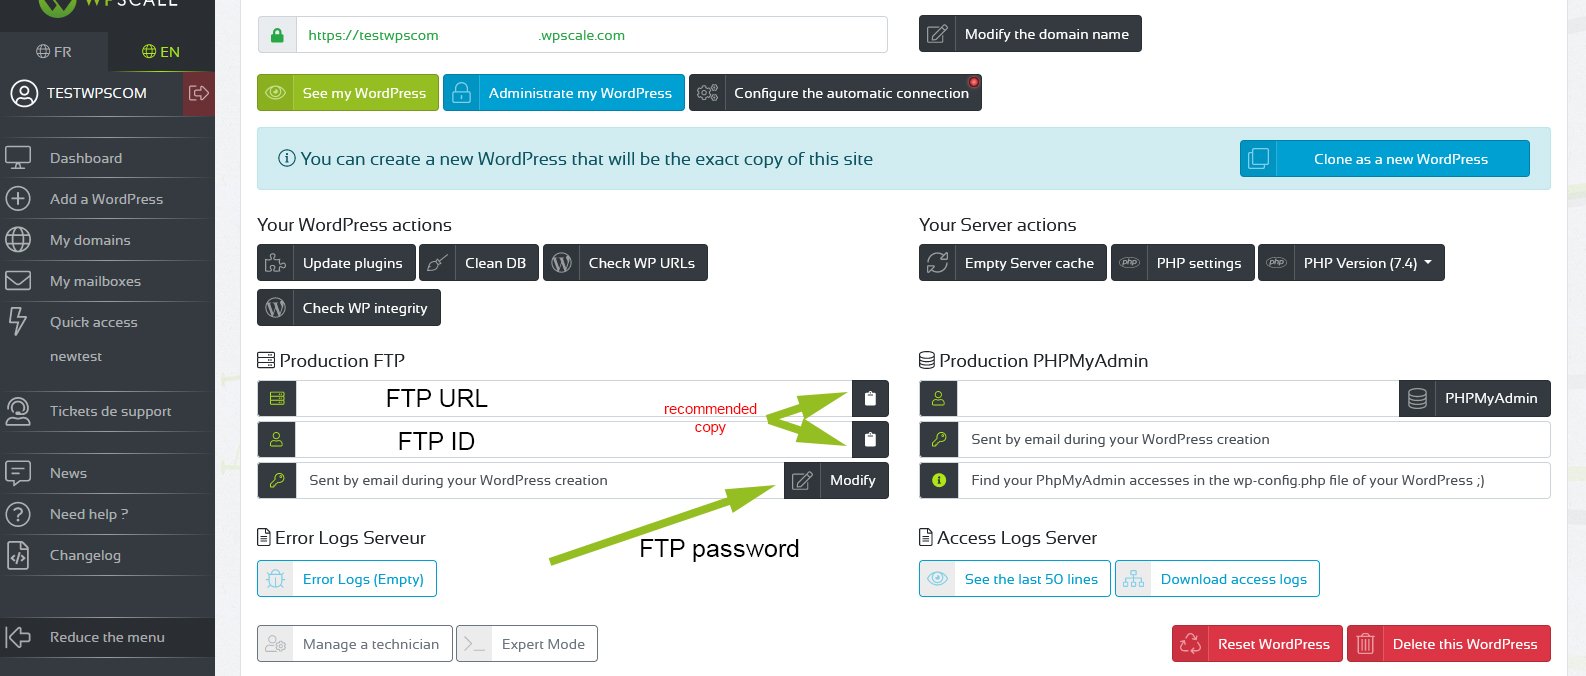Click the My mailboxes envelope icon
Viewport: 1586px width, 676px height.
point(18,281)
